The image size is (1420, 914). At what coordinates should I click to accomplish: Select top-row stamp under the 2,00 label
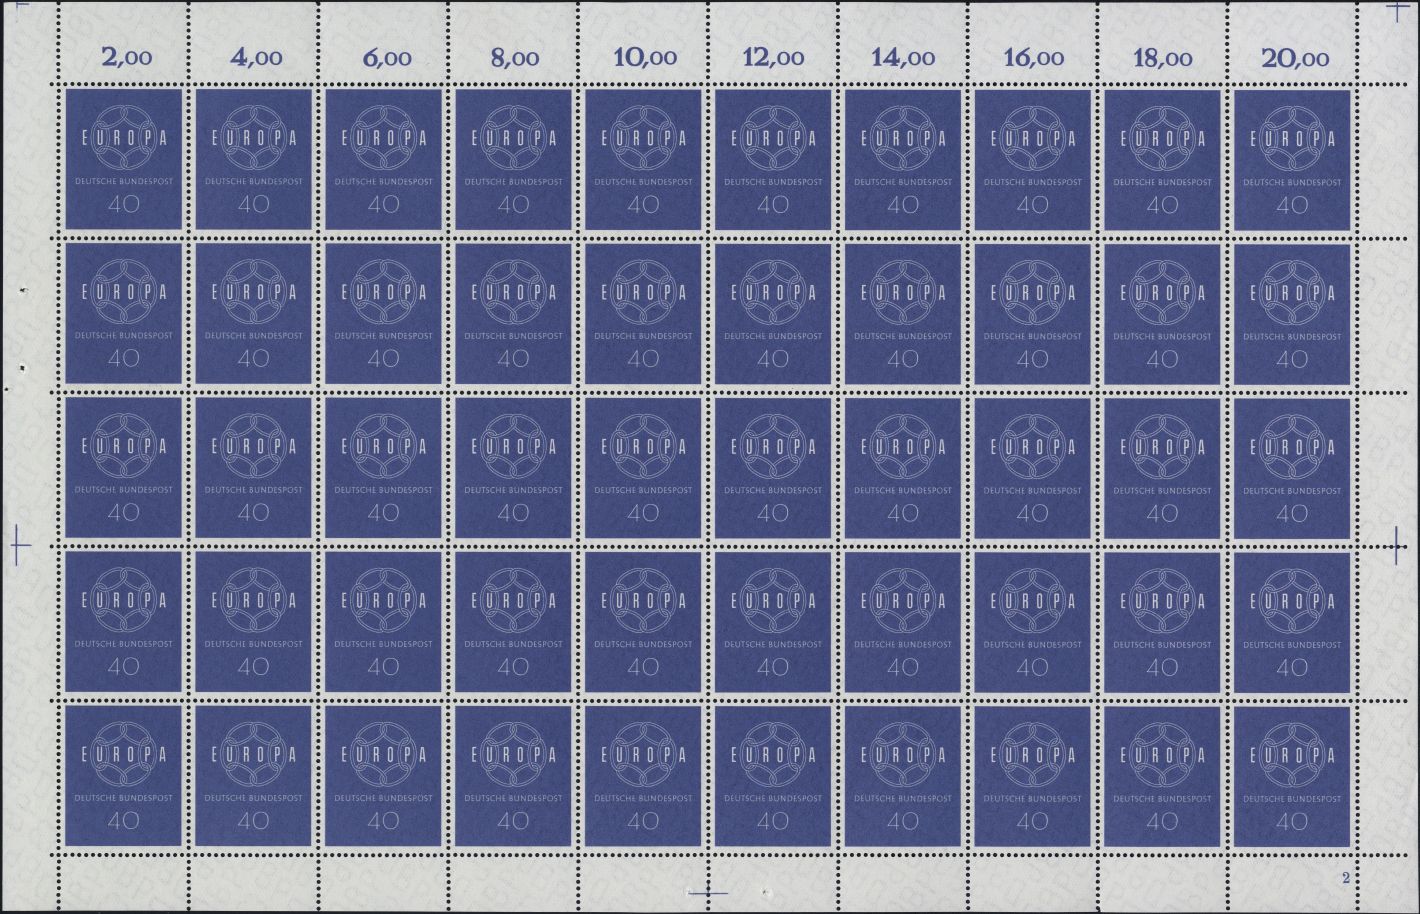pos(124,160)
